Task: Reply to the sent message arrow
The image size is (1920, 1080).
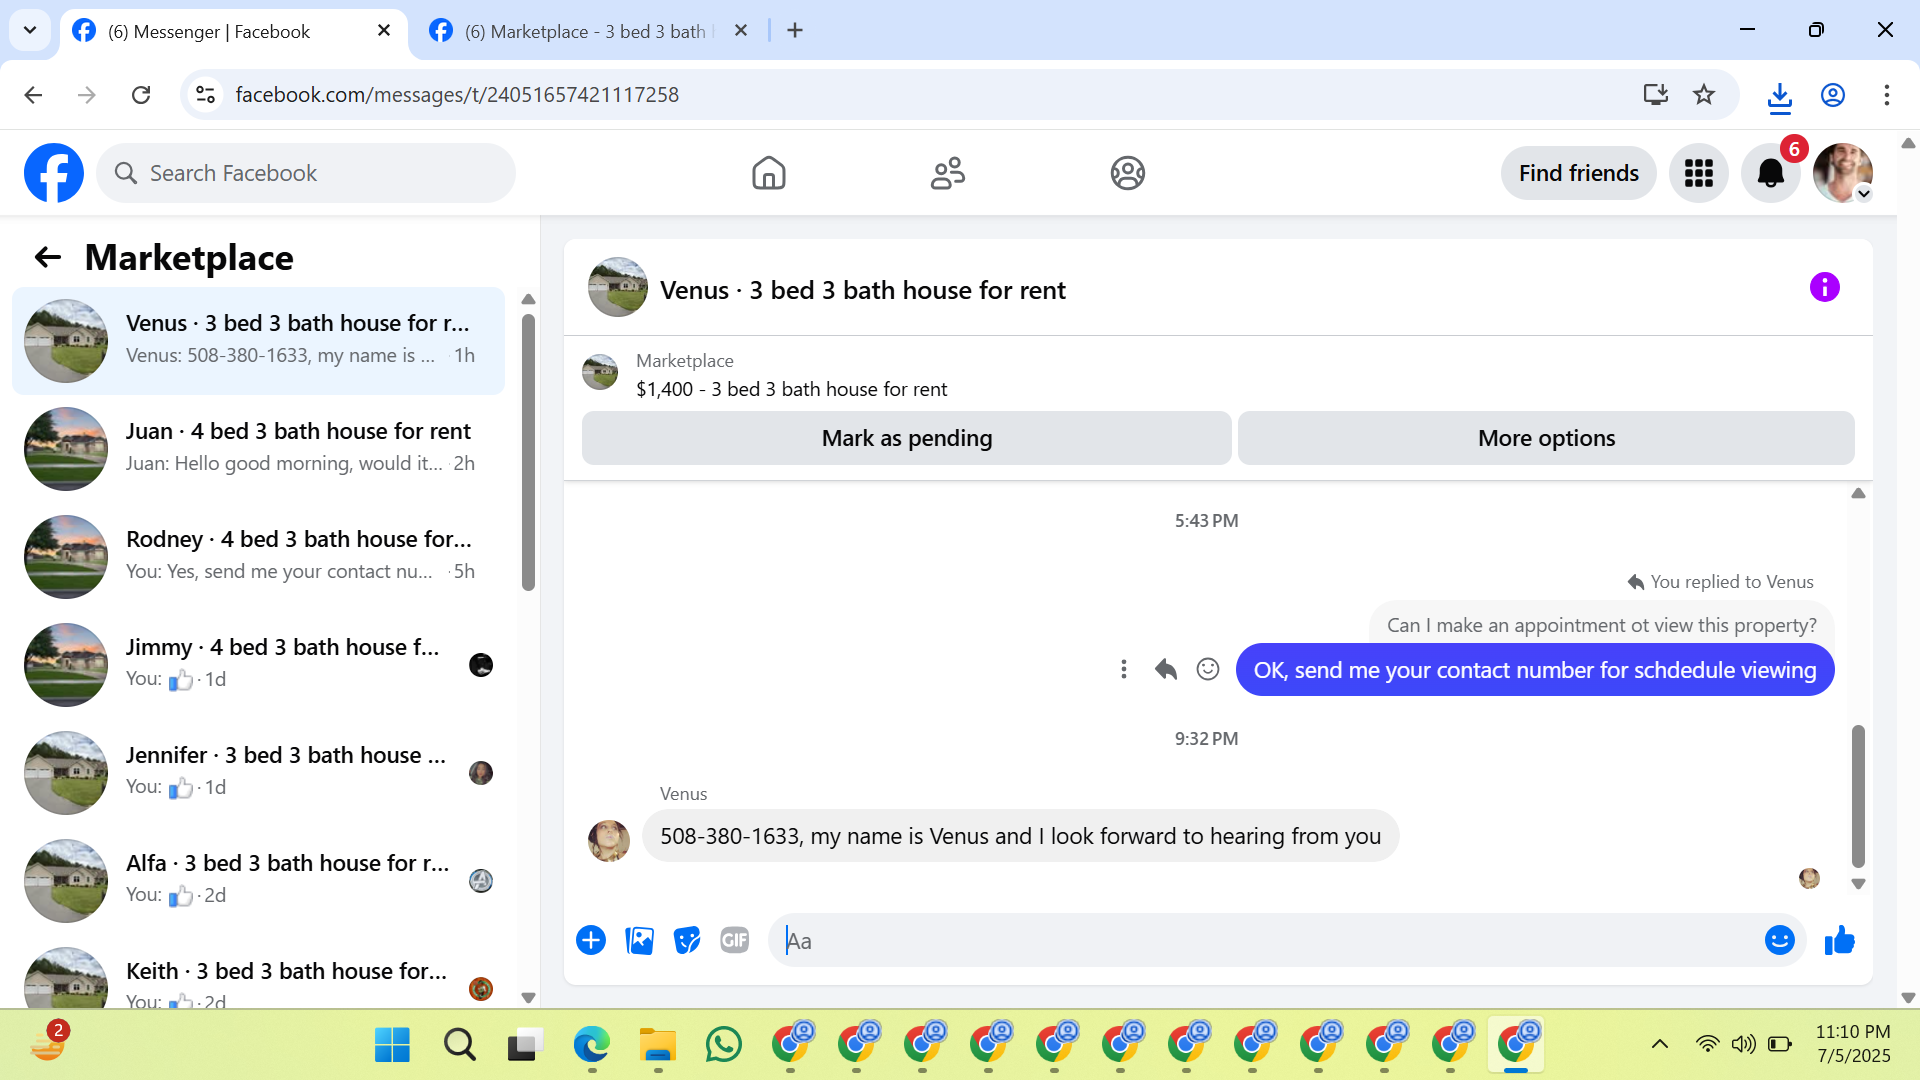Action: point(1166,669)
